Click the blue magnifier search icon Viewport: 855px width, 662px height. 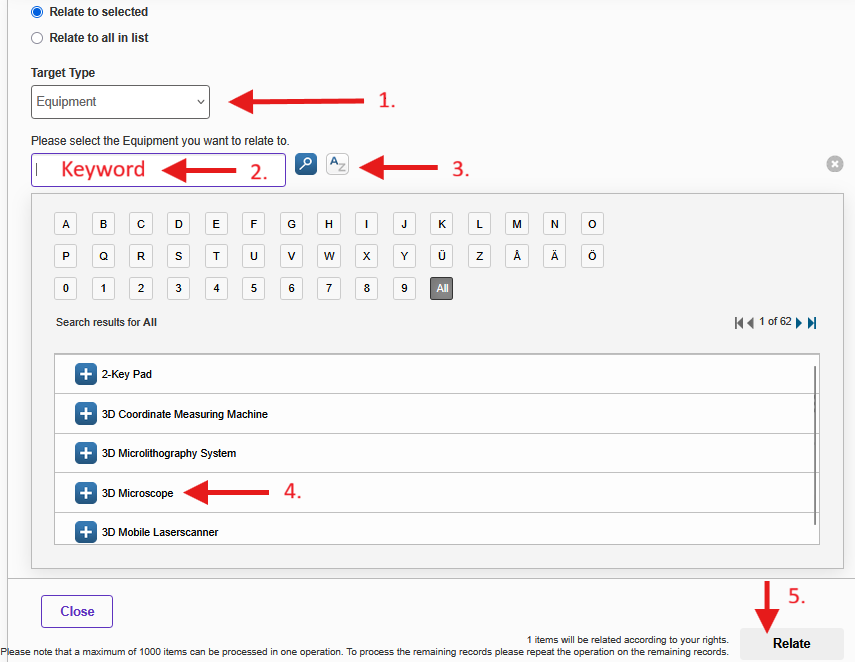coord(306,164)
